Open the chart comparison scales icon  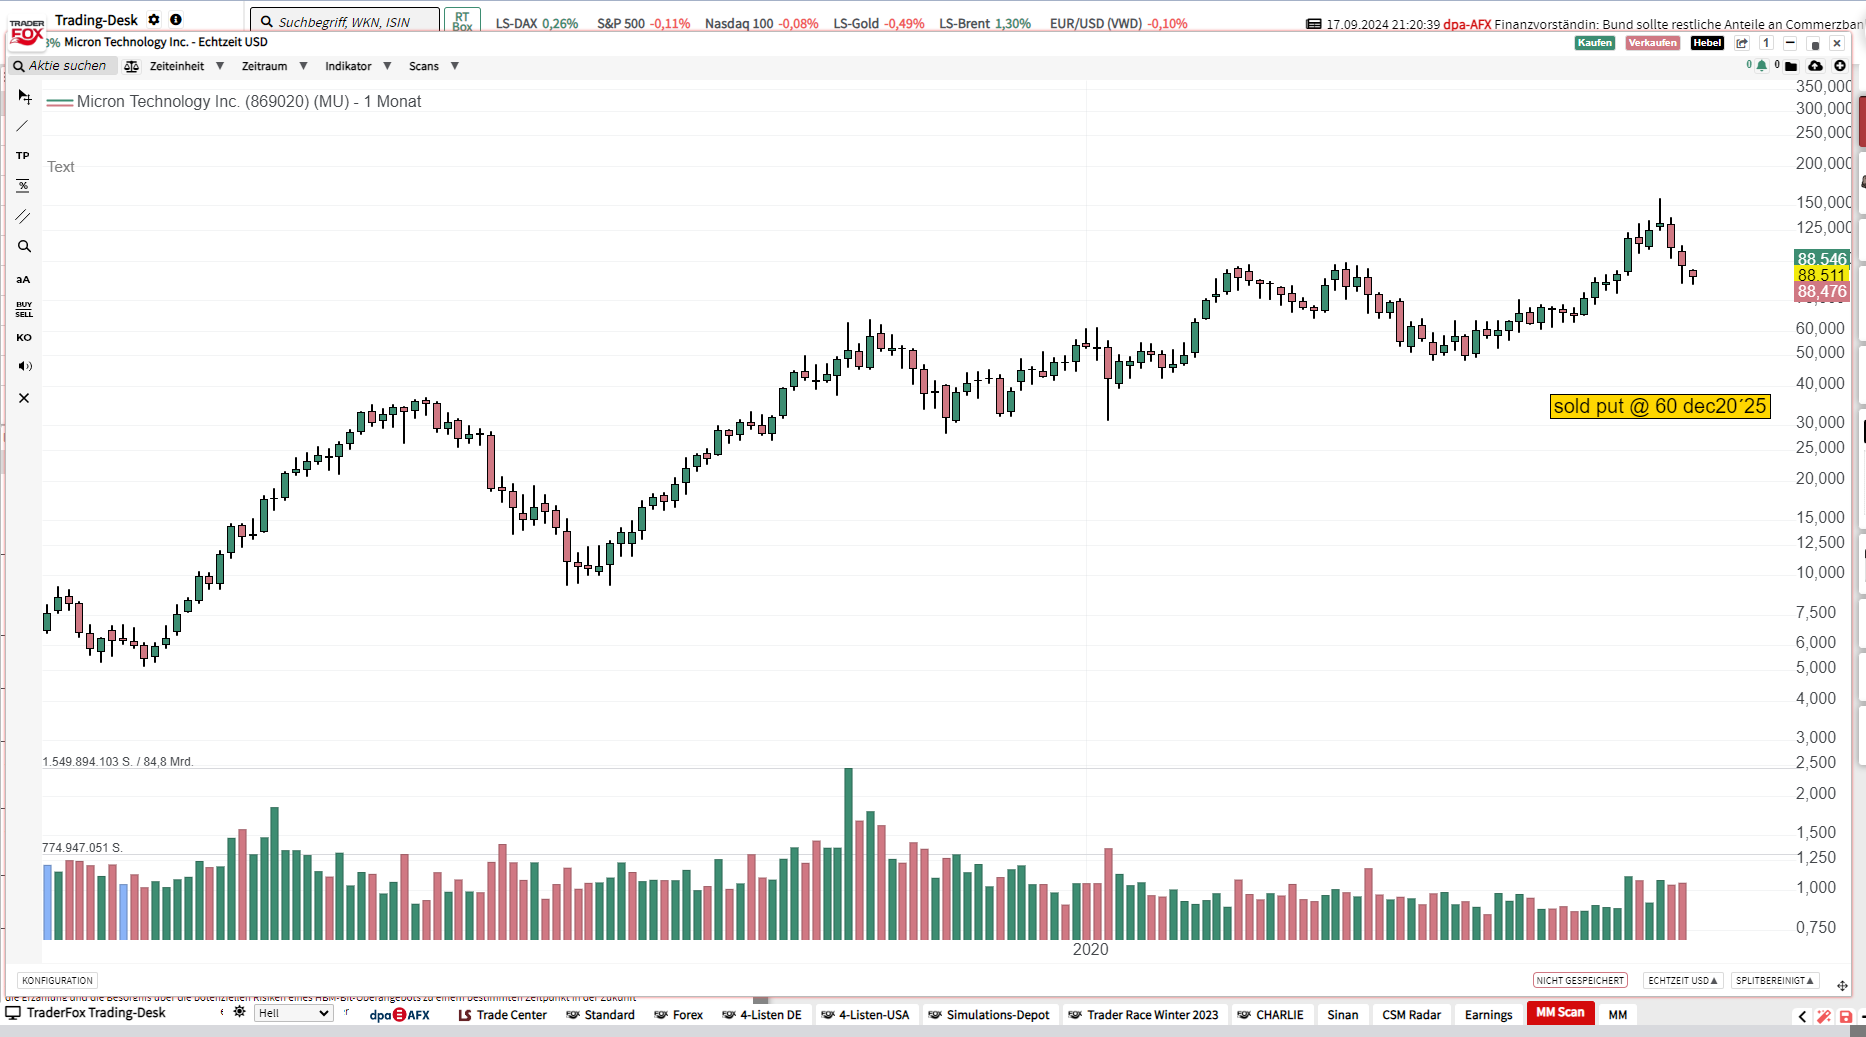pos(131,66)
